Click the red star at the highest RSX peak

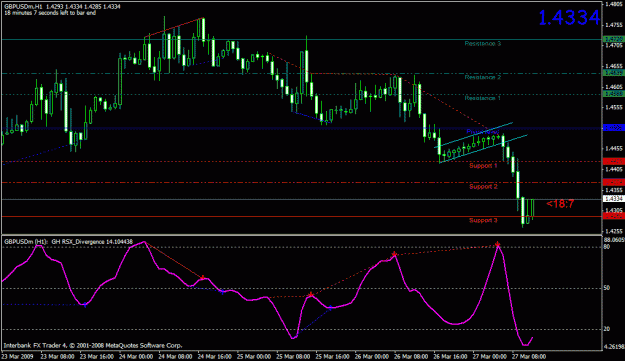click(497, 244)
